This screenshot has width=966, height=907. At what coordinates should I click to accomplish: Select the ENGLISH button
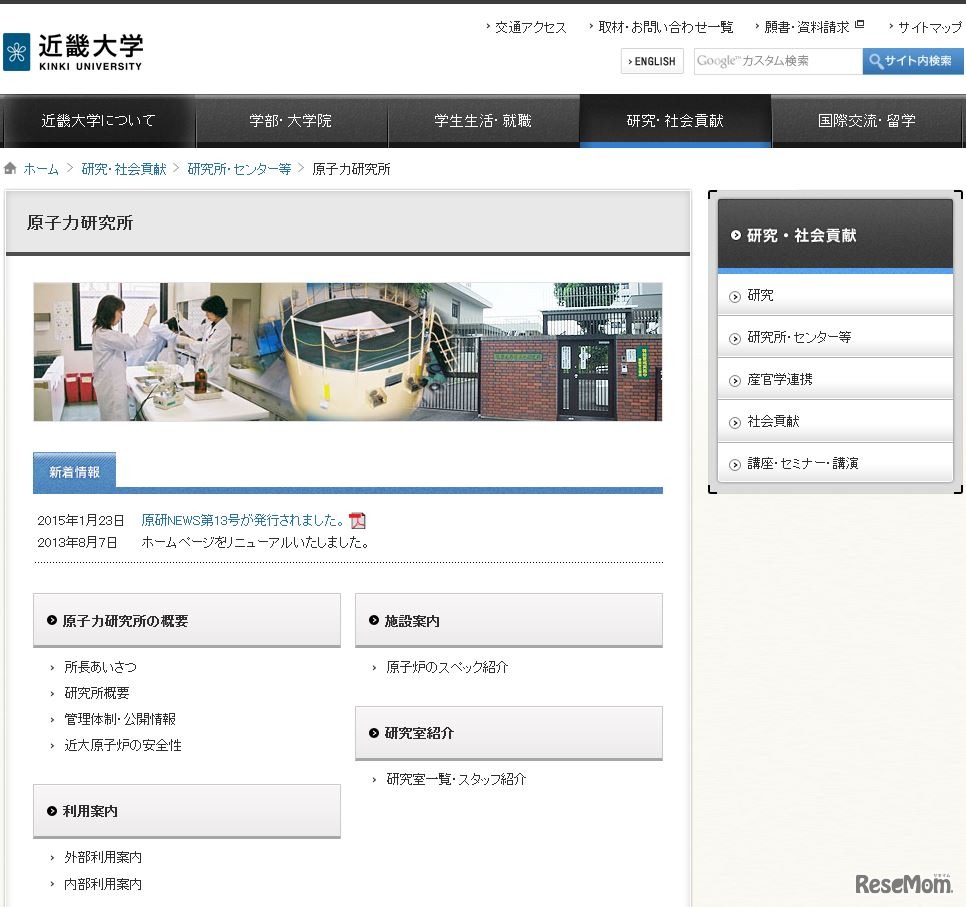(651, 61)
